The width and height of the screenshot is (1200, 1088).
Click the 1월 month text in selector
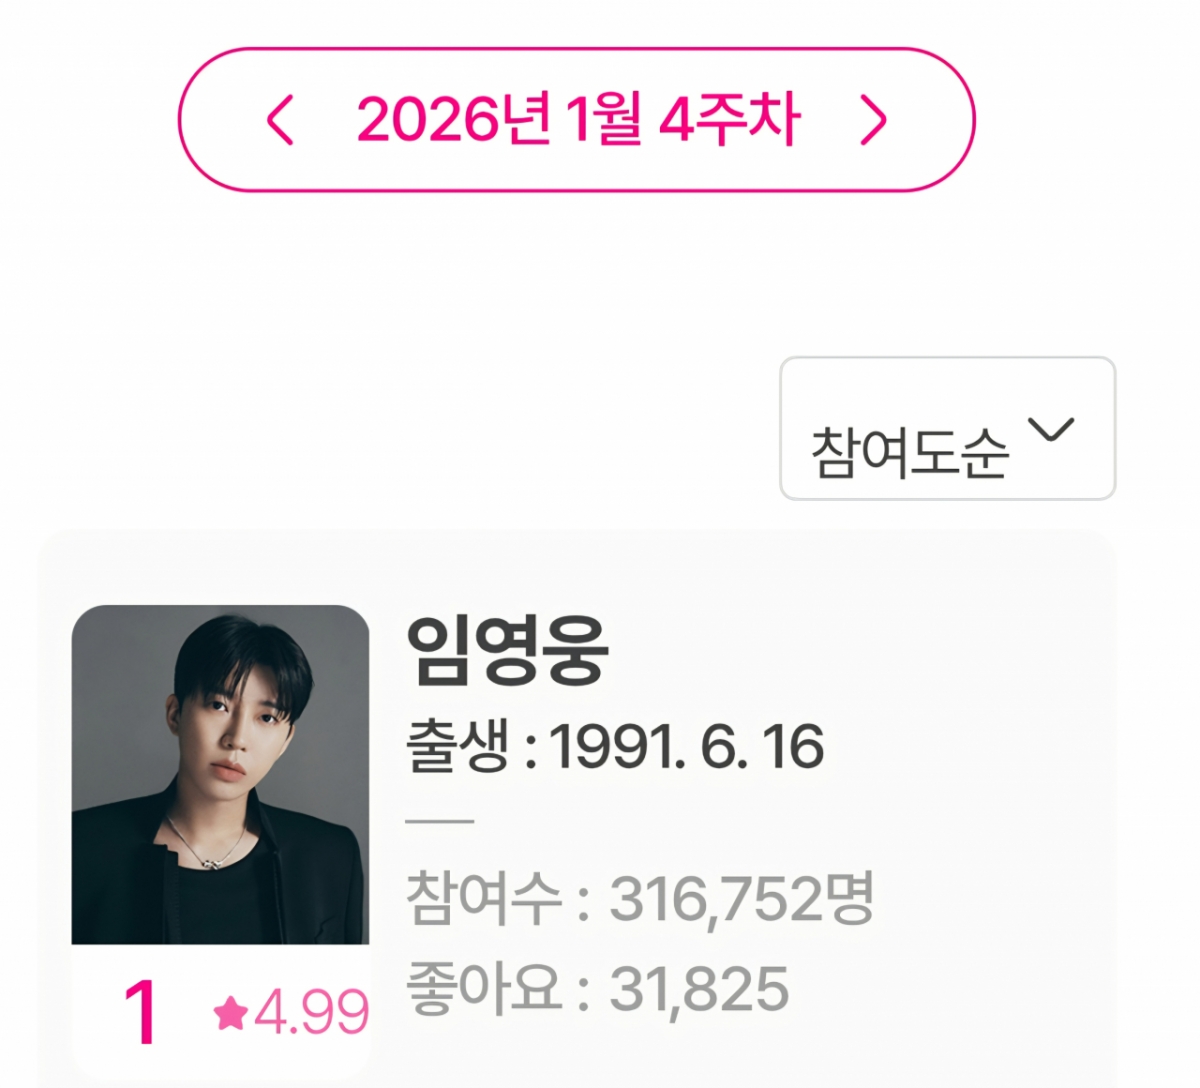point(603,120)
